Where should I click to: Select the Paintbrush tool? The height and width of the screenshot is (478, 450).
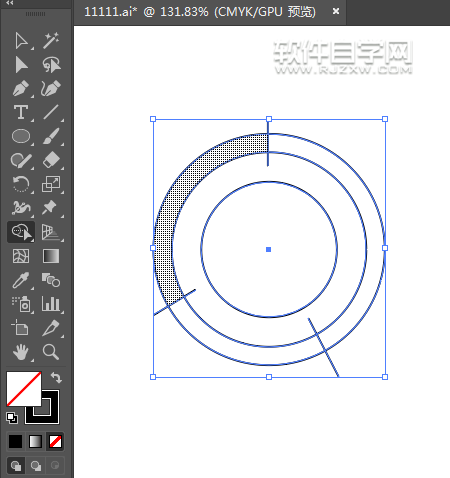coord(51,136)
